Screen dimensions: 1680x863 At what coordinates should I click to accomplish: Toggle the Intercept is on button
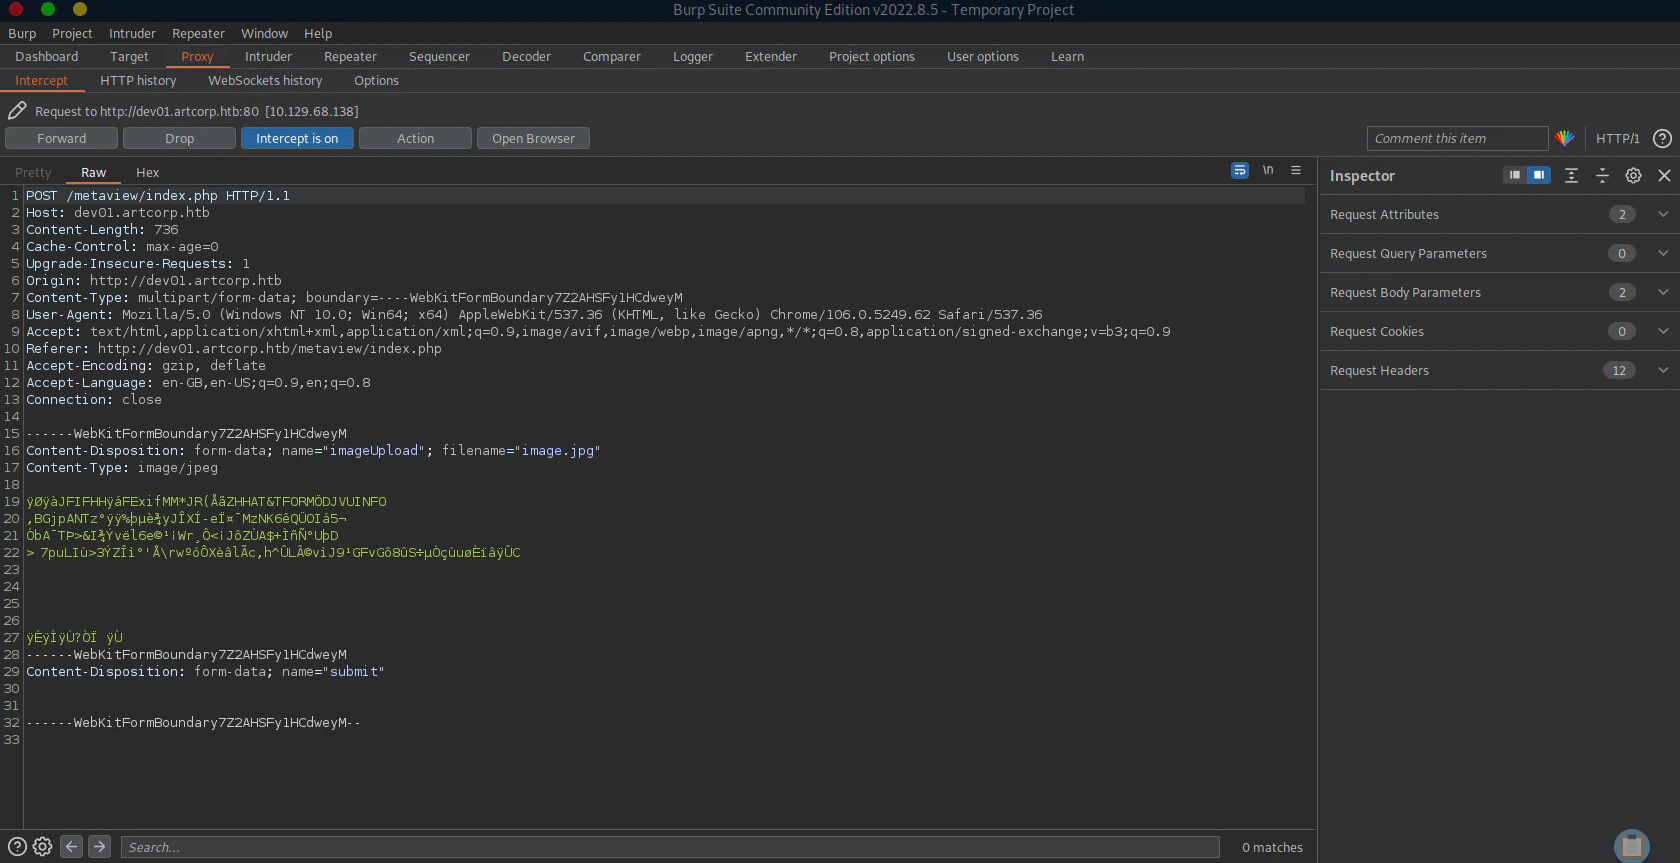[x=297, y=139]
